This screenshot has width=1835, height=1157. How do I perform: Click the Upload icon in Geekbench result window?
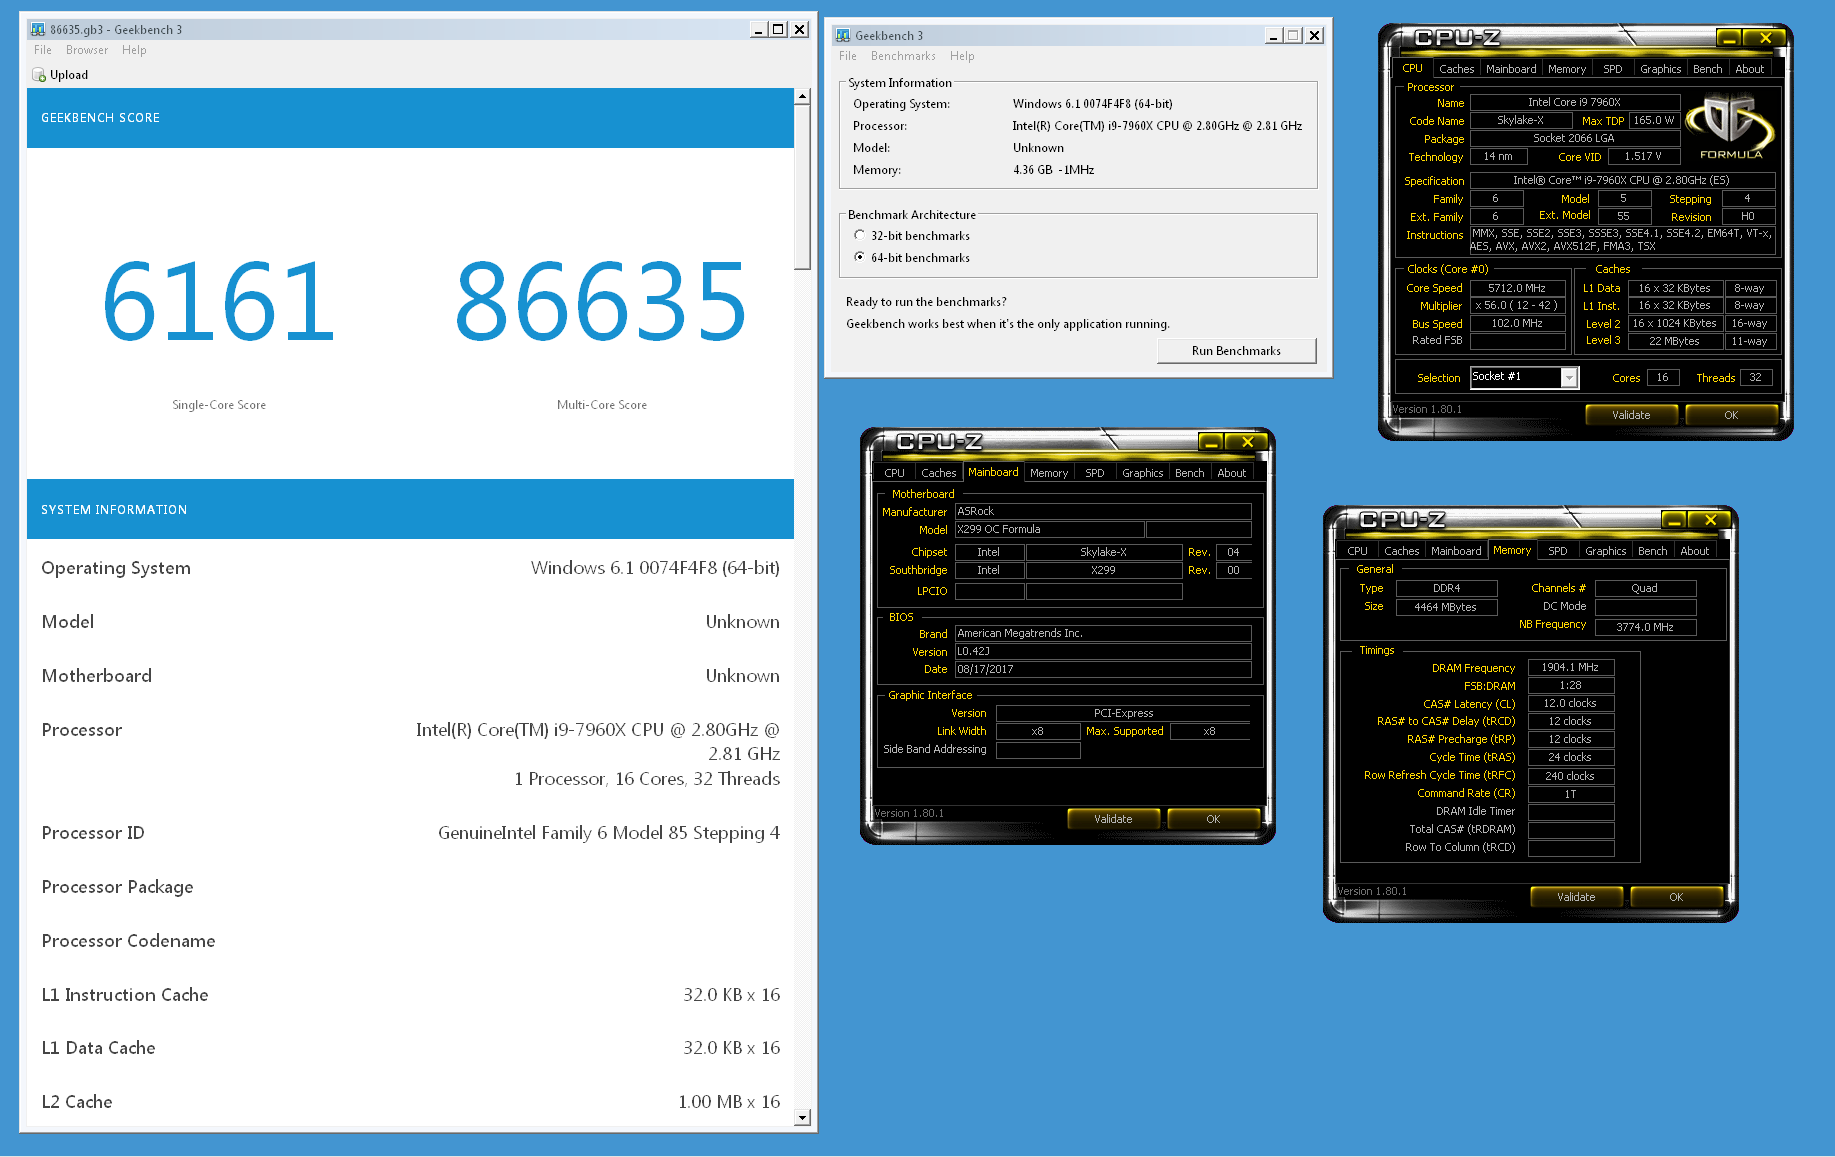[39, 75]
